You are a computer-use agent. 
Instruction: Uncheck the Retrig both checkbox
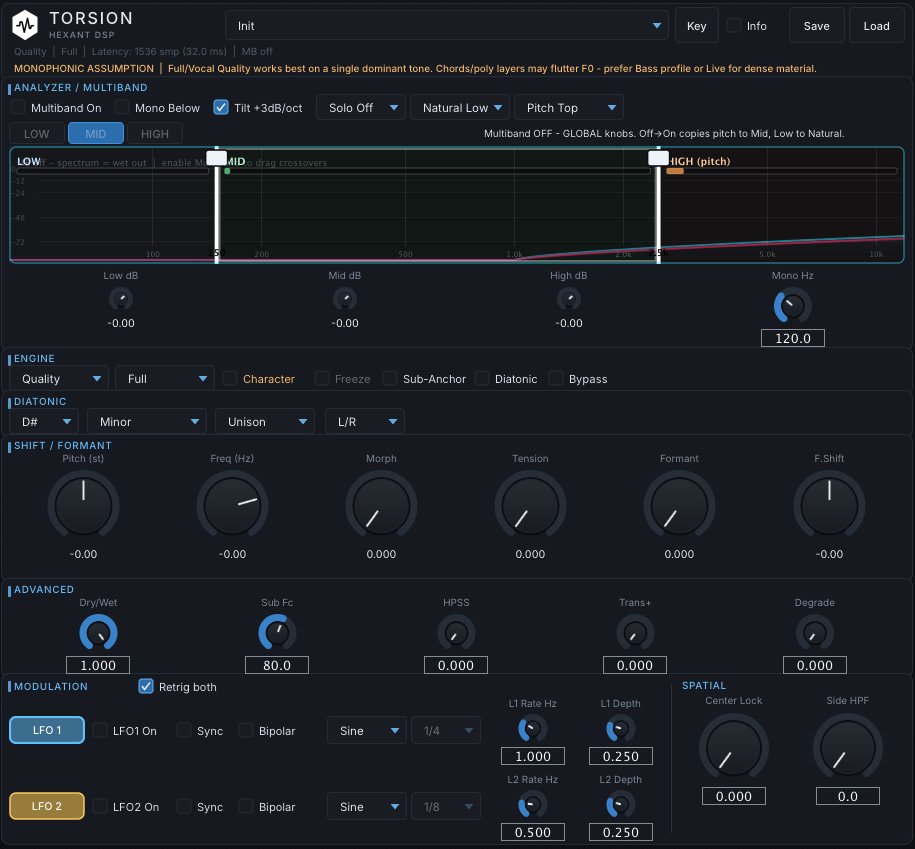coord(146,686)
